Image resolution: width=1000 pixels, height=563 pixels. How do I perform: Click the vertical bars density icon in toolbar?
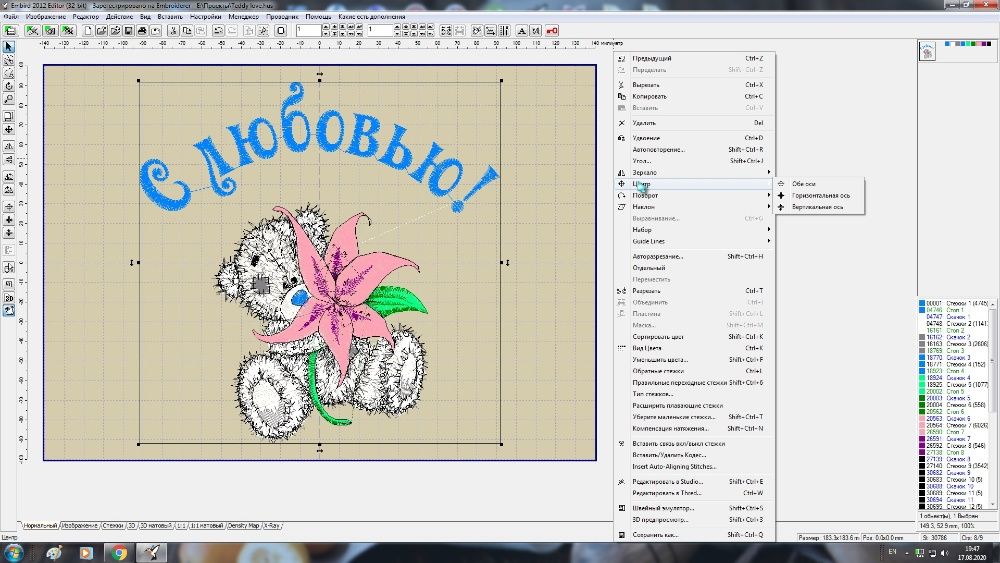[504, 30]
